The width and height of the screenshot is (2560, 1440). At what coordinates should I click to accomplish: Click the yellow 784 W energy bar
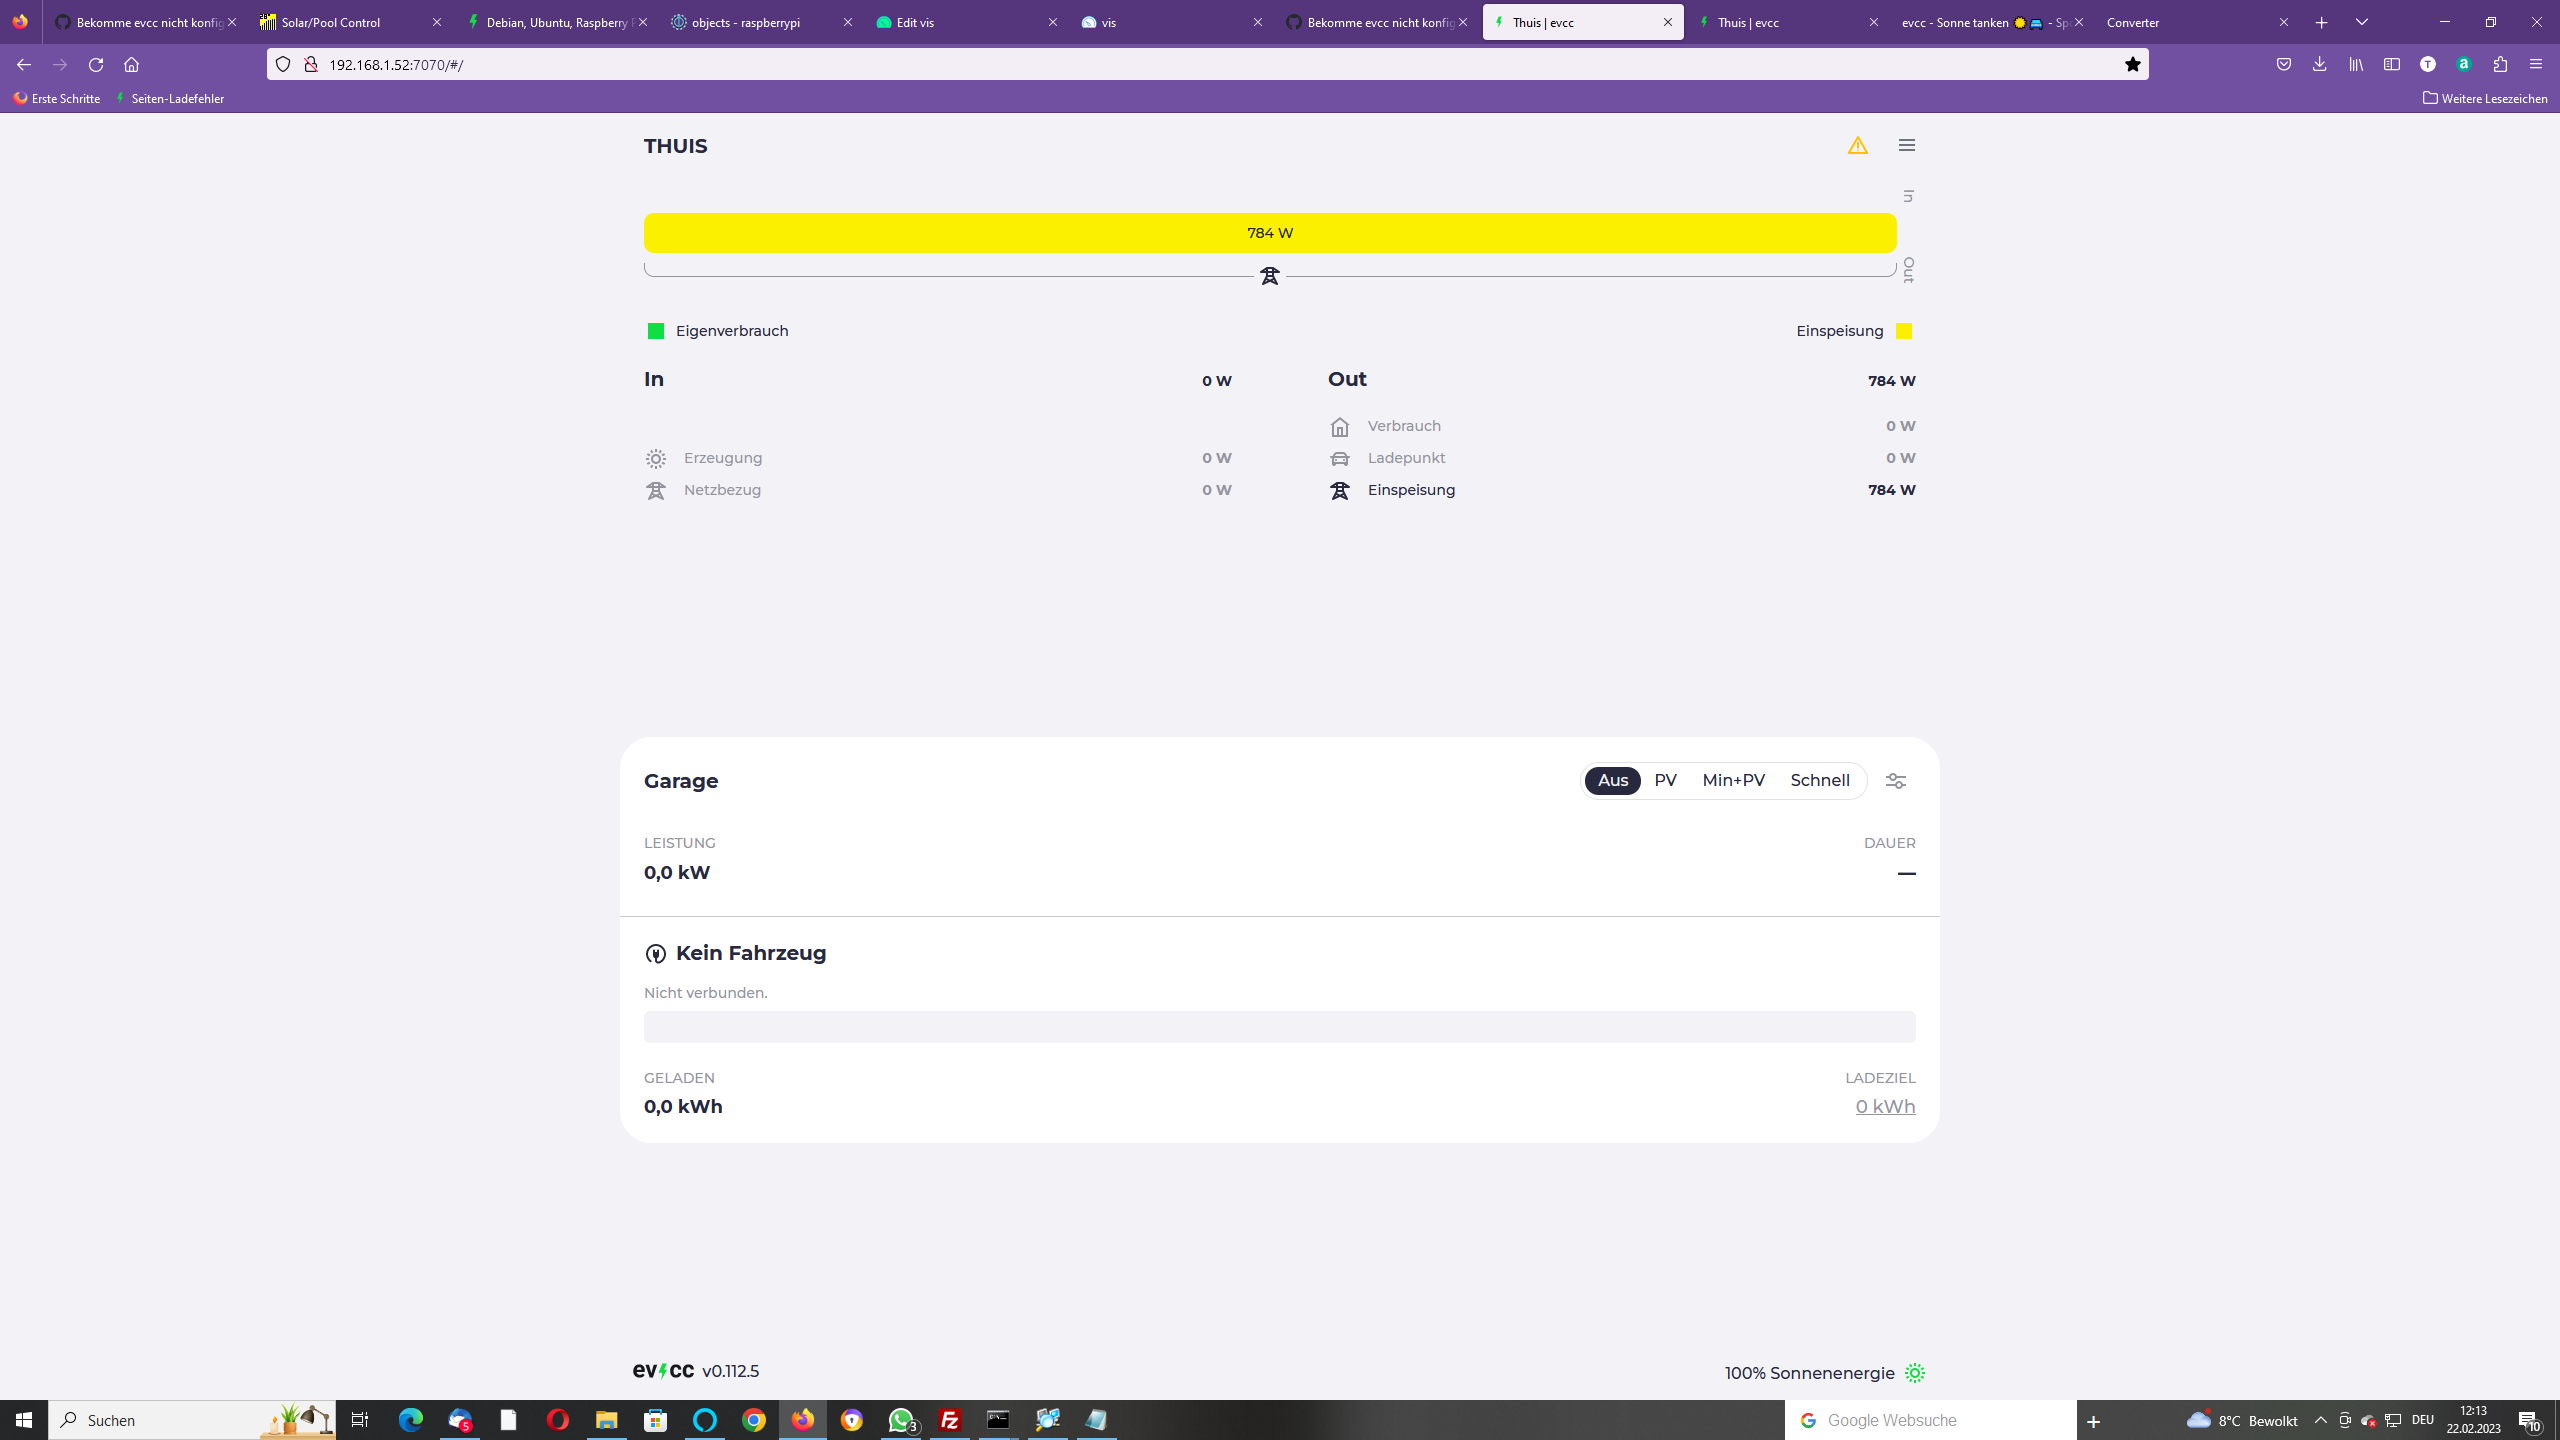tap(1269, 233)
